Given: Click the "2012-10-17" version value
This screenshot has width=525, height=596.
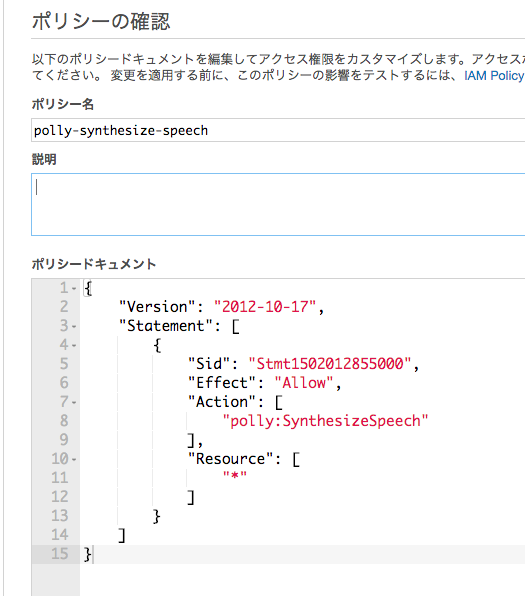Looking at the screenshot, I should coord(265,307).
